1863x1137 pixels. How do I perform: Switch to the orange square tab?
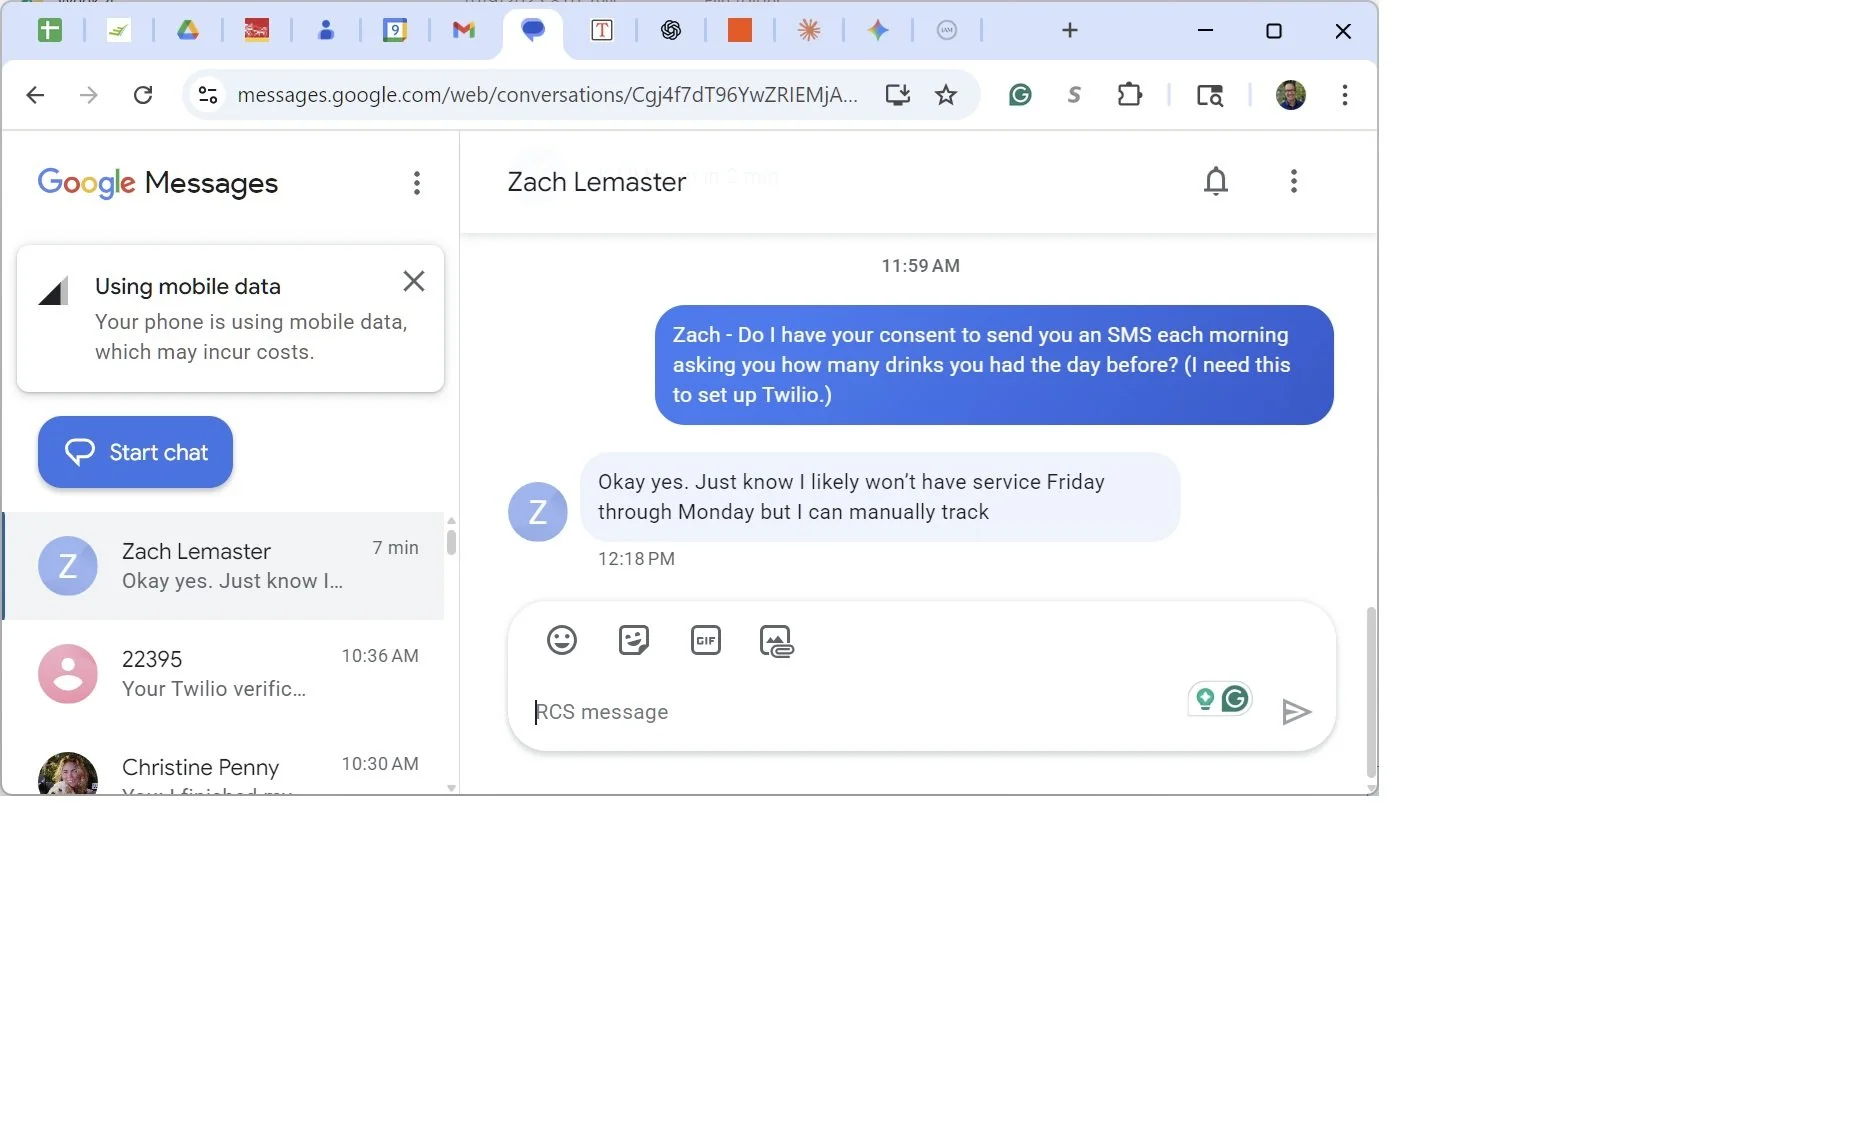pyautogui.click(x=740, y=31)
